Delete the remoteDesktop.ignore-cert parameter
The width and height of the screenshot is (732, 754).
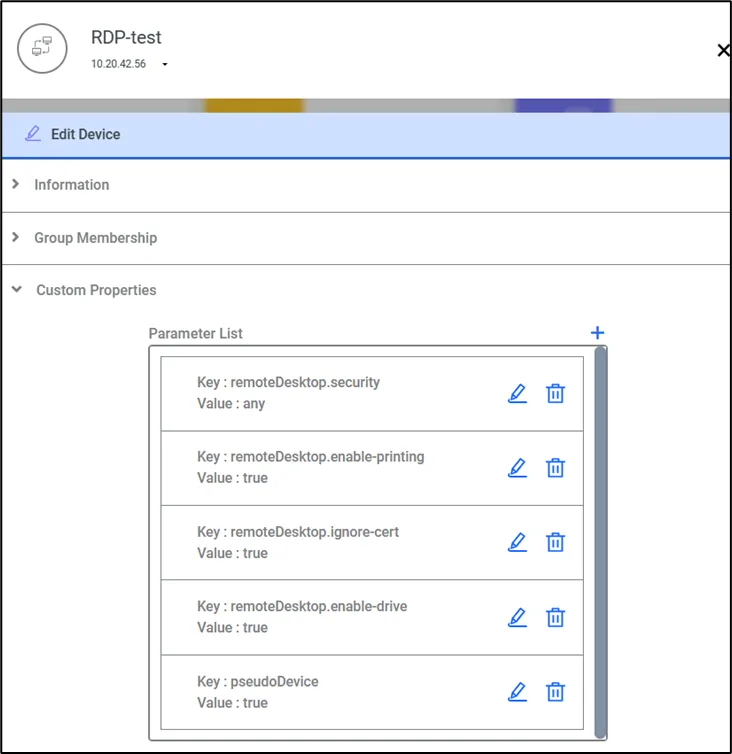click(x=555, y=542)
